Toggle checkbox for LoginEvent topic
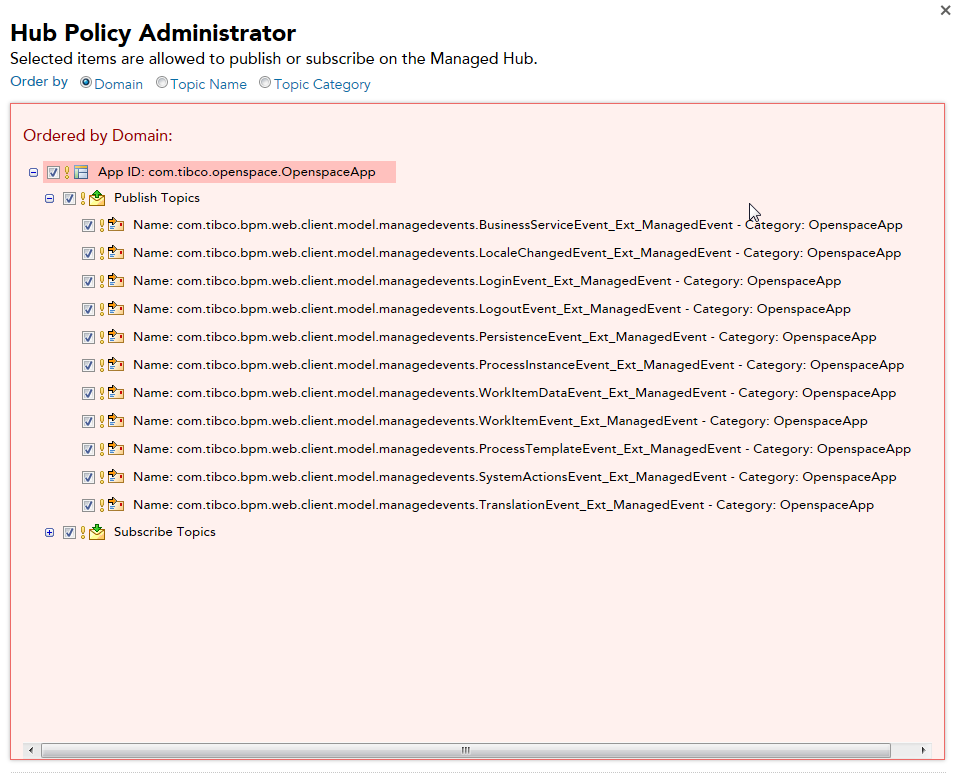The height and width of the screenshot is (782, 957). (x=88, y=281)
